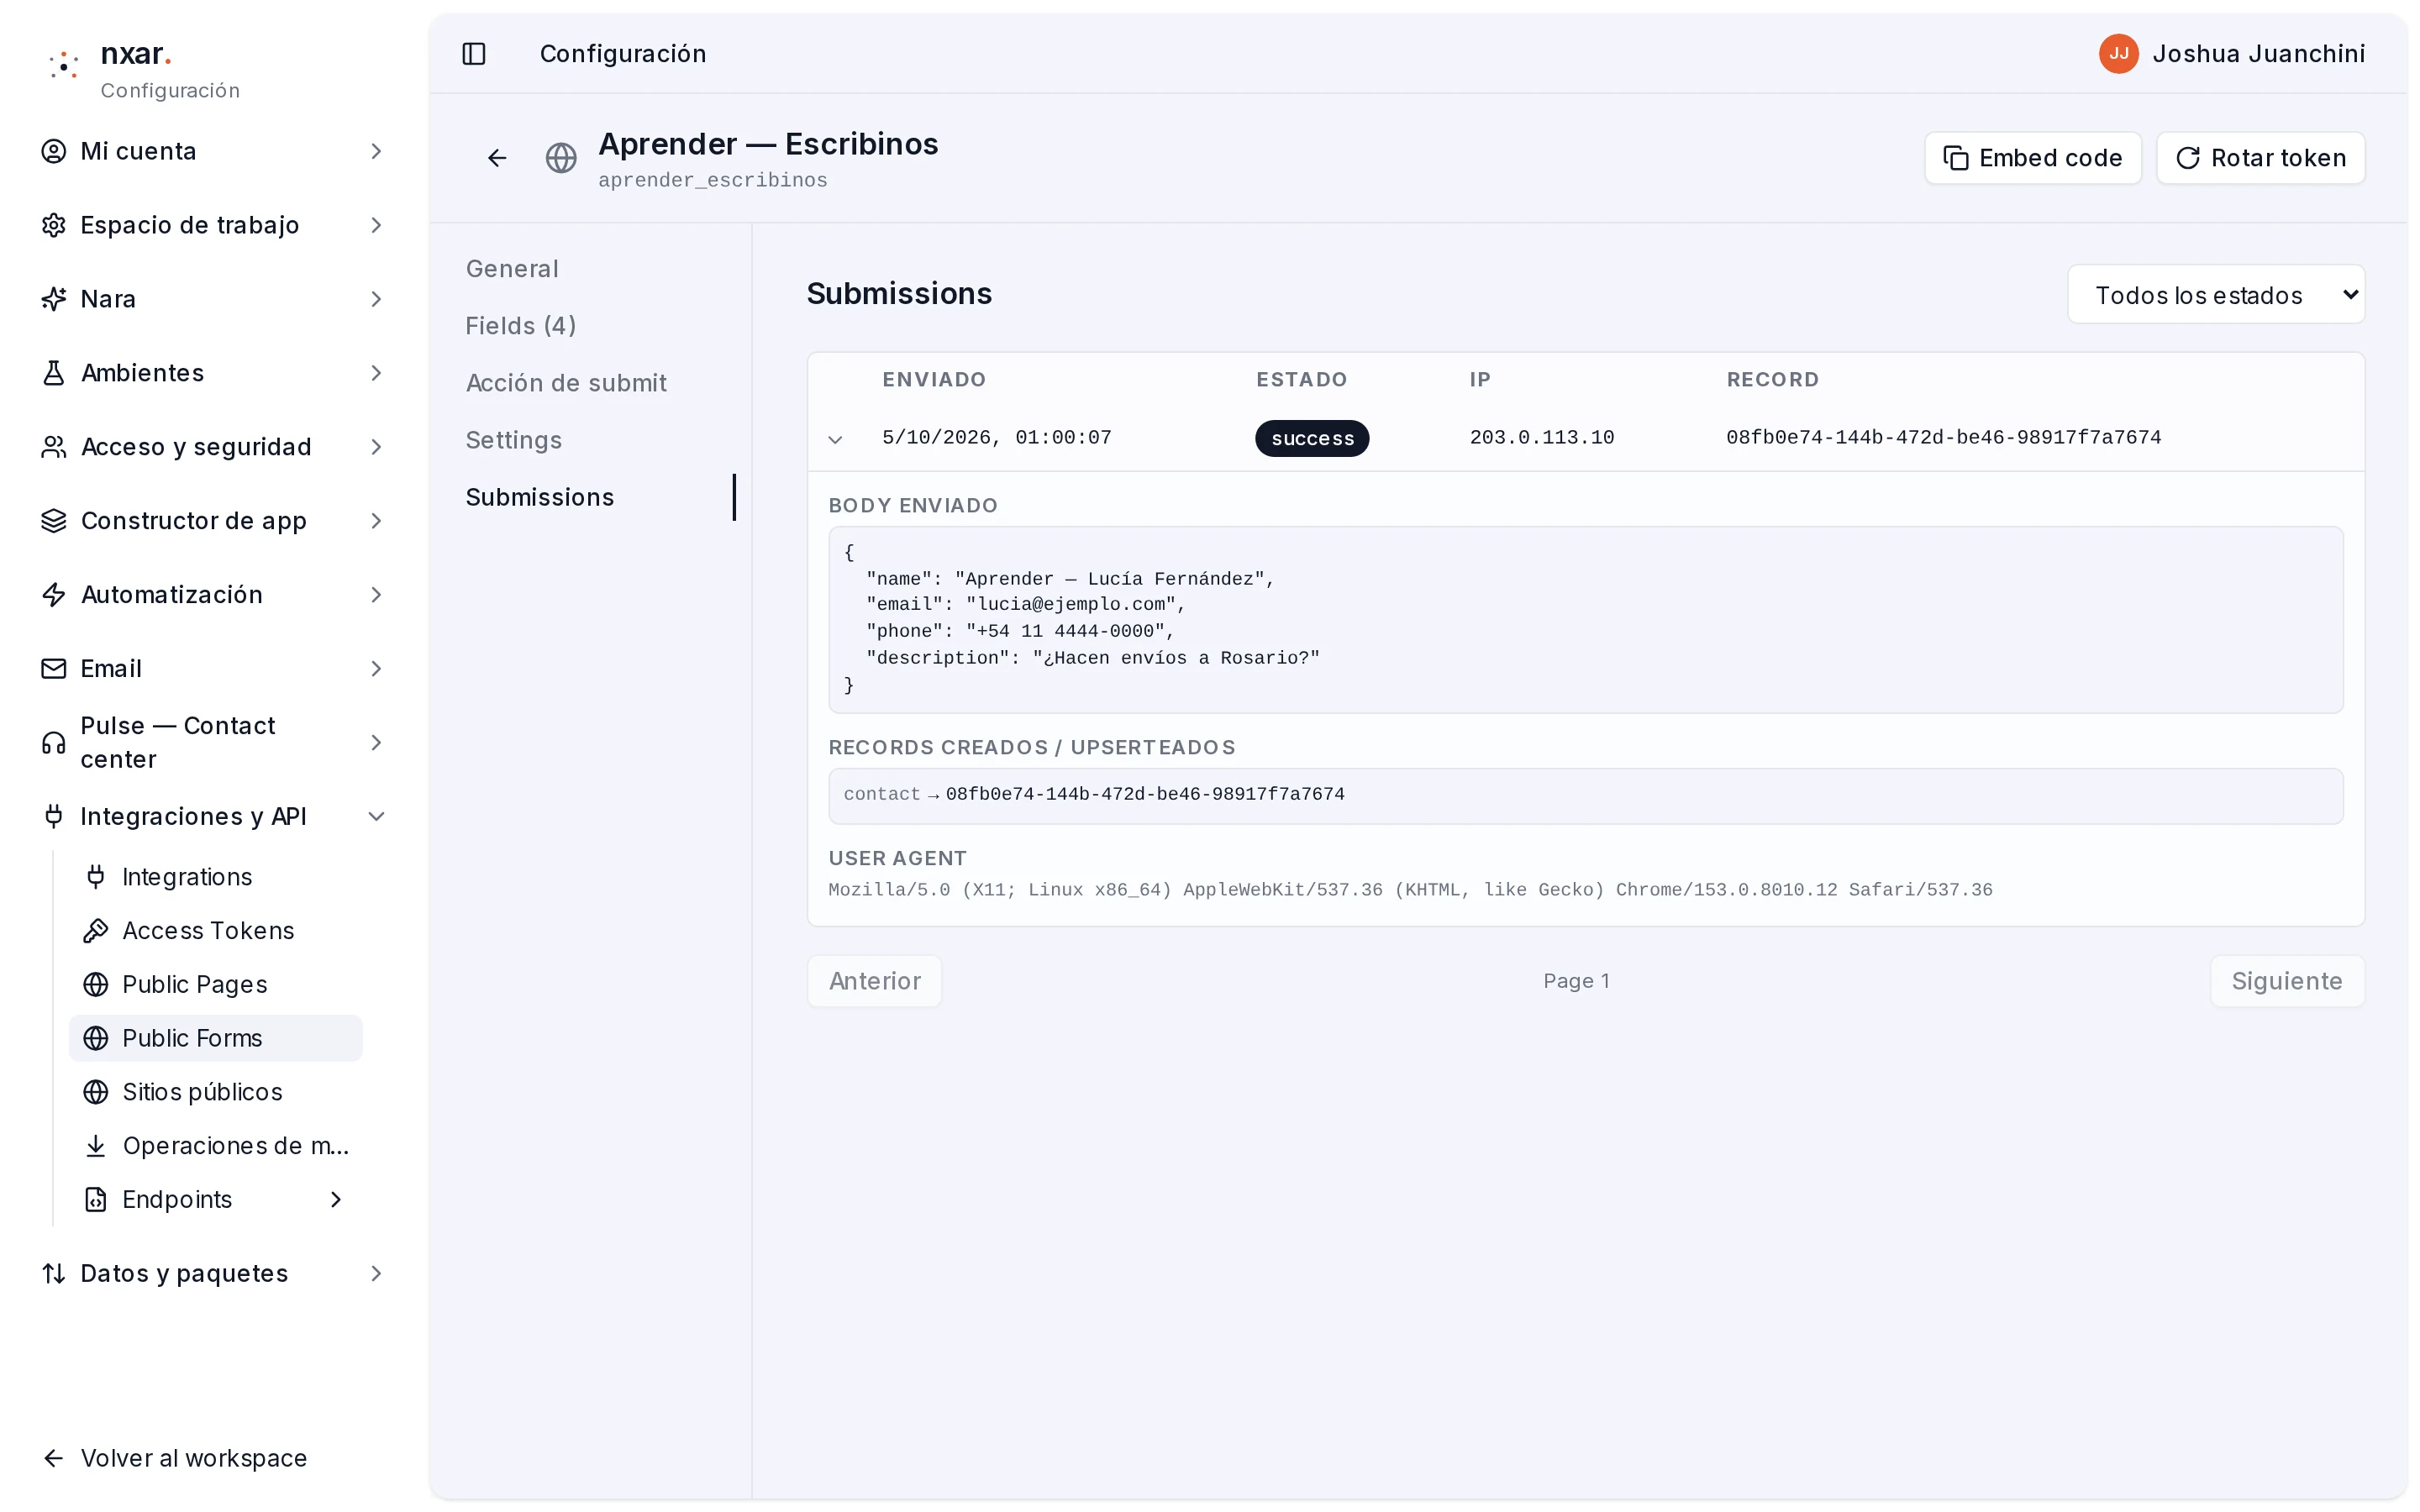Open the Acción de submit tab
The image size is (2420, 1512).
(566, 383)
